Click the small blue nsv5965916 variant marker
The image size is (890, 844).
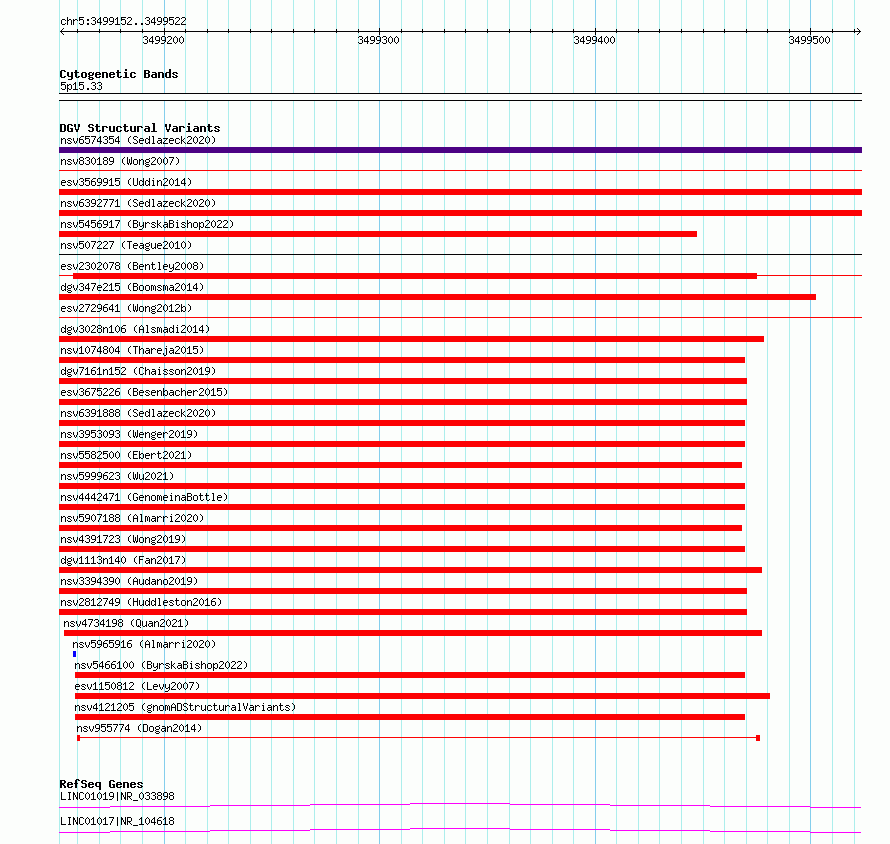click(x=74, y=654)
